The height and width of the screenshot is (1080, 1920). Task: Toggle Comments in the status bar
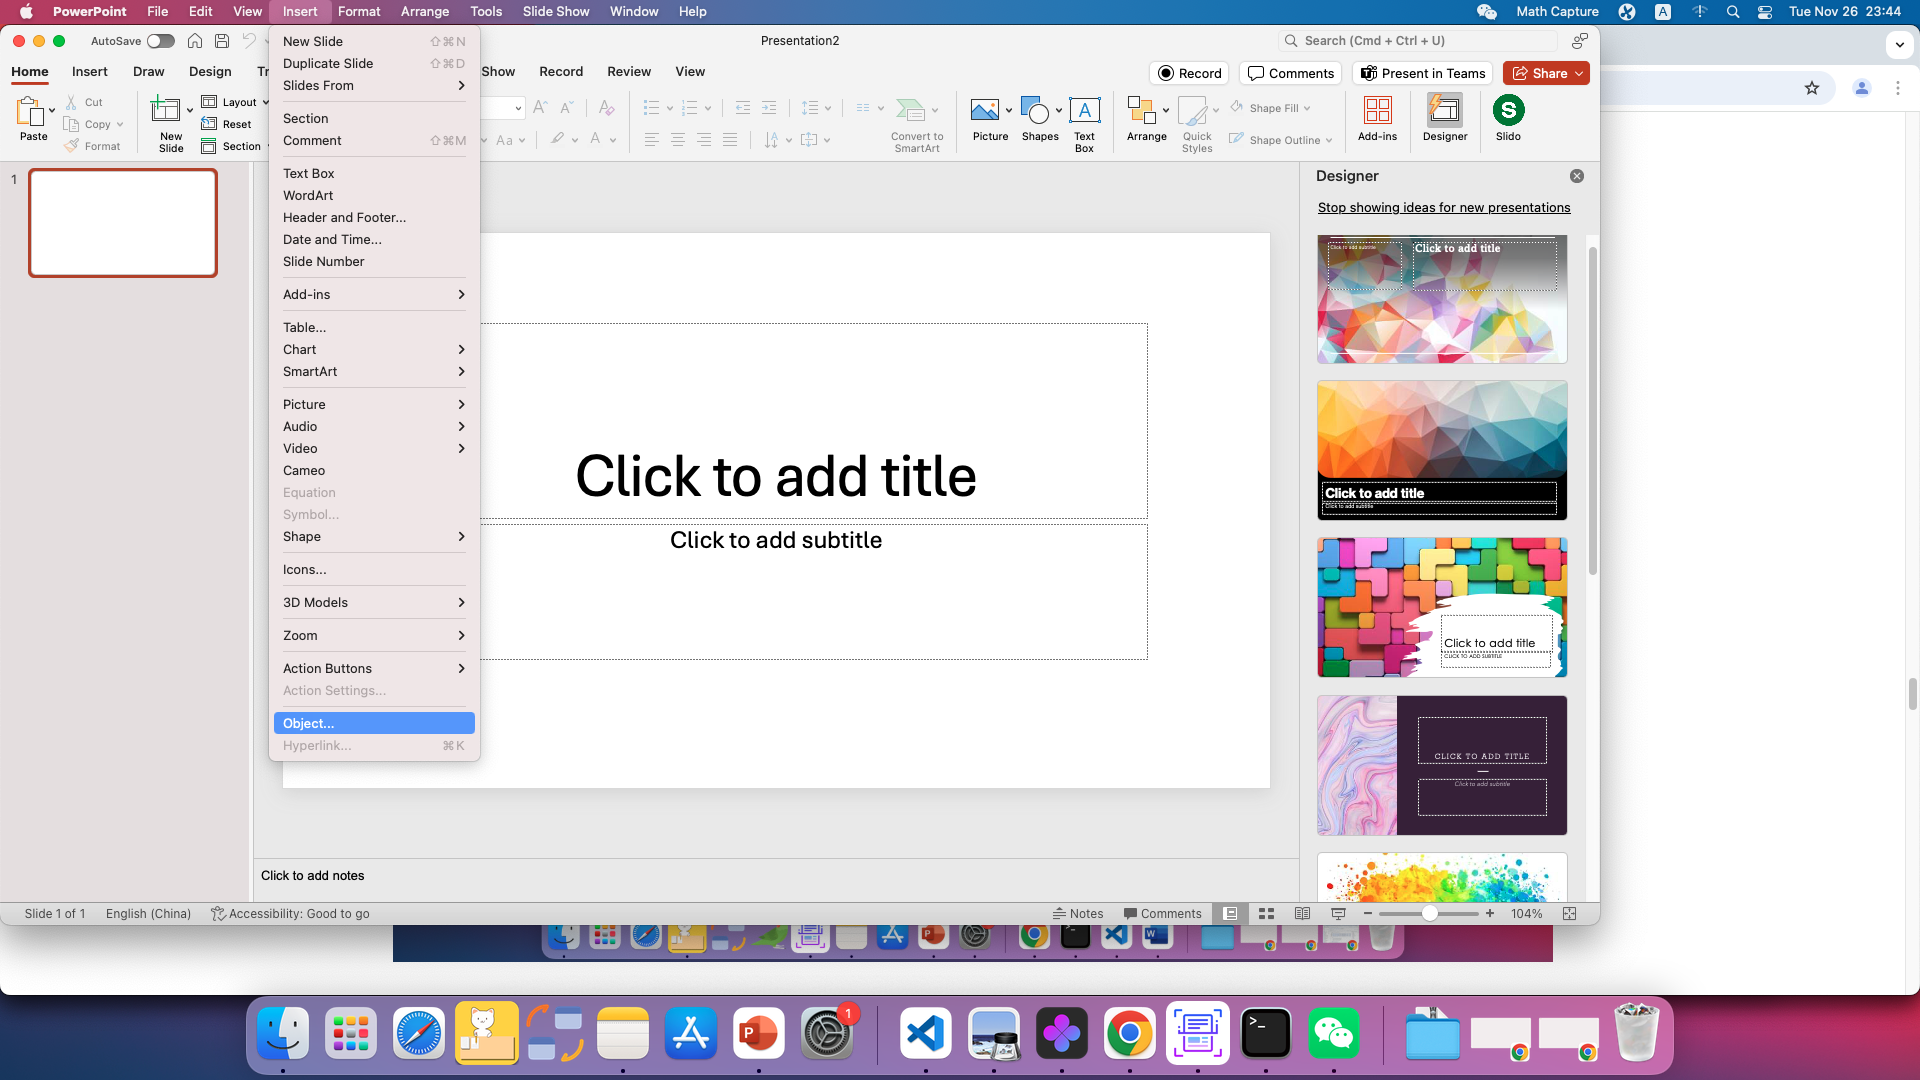[x=1162, y=913]
